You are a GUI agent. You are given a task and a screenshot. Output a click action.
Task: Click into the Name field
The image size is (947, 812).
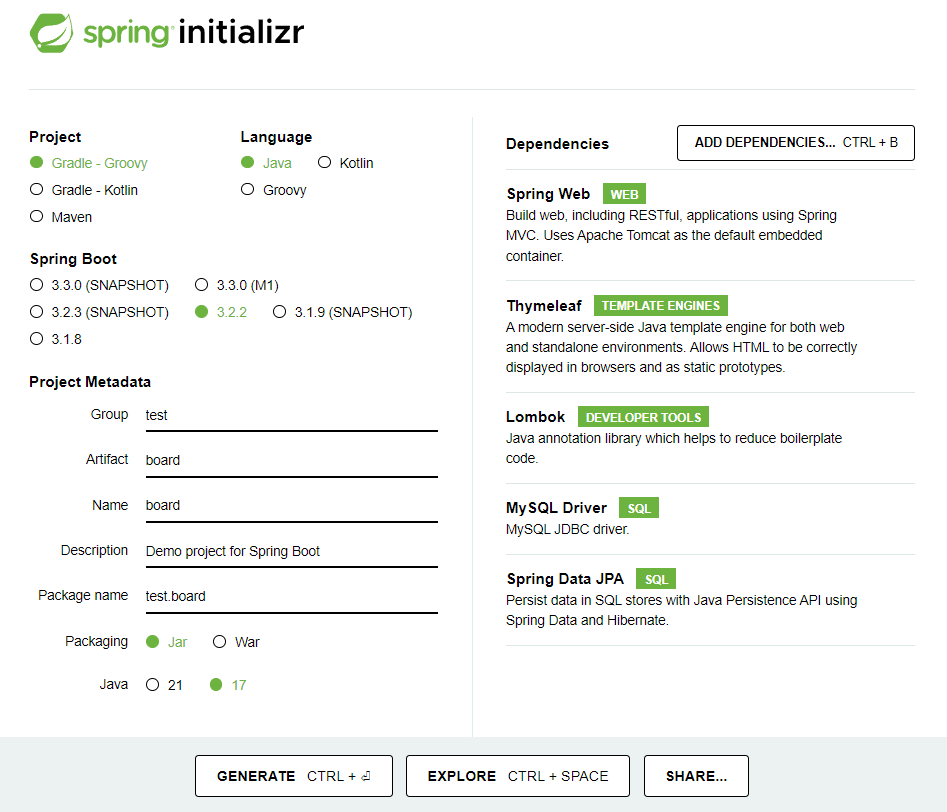click(x=292, y=506)
